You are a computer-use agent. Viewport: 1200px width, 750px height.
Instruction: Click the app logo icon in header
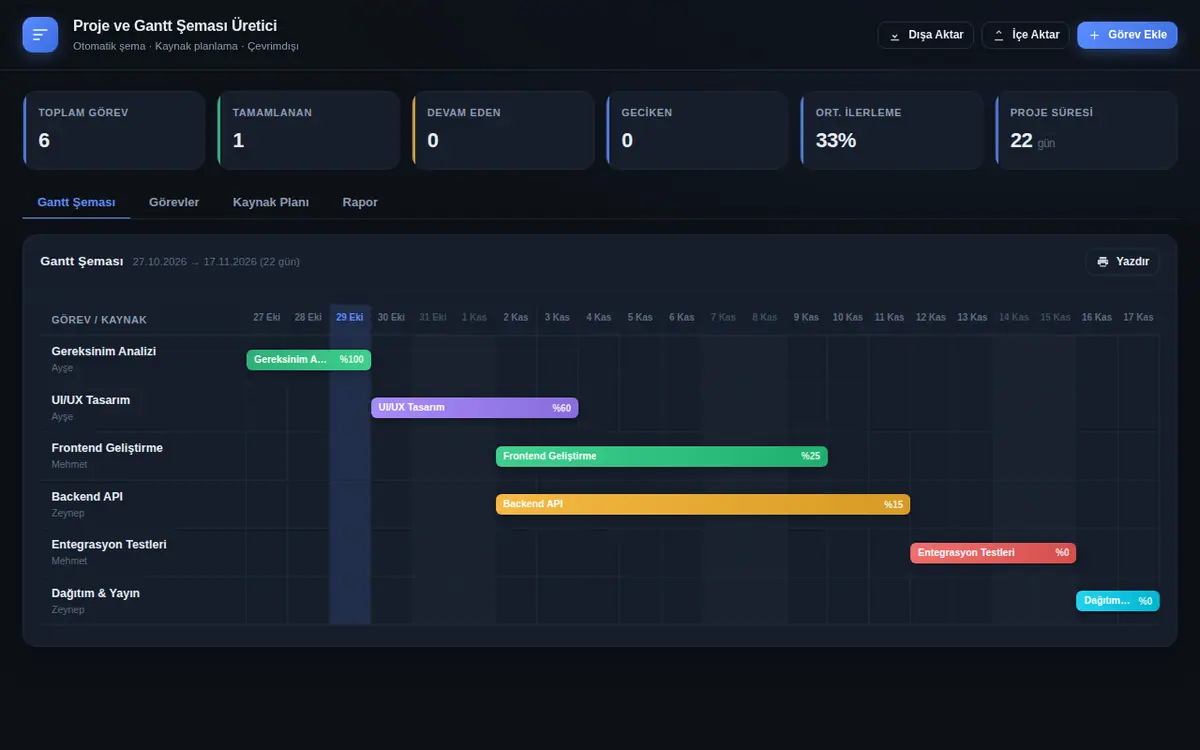click(x=40, y=35)
